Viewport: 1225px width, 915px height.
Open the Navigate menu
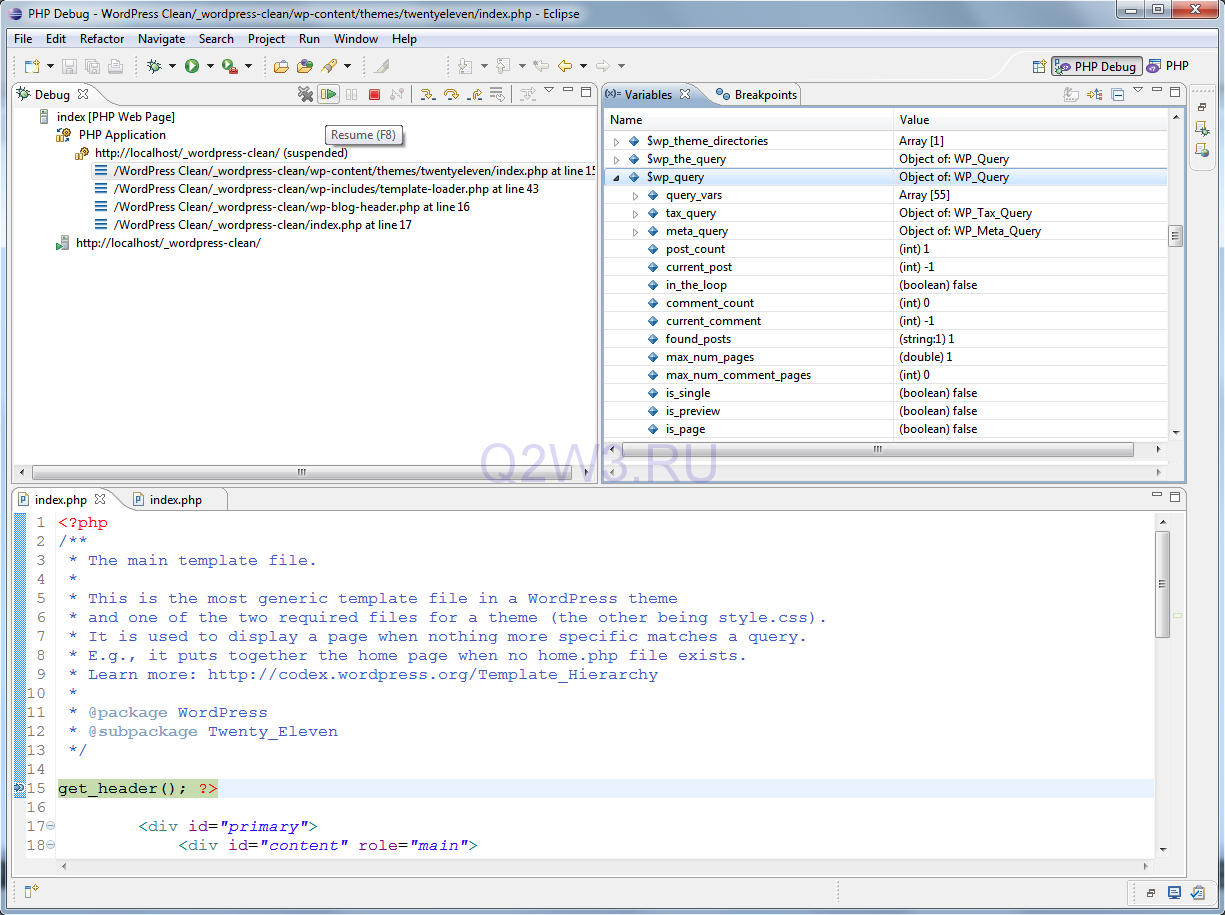point(161,39)
